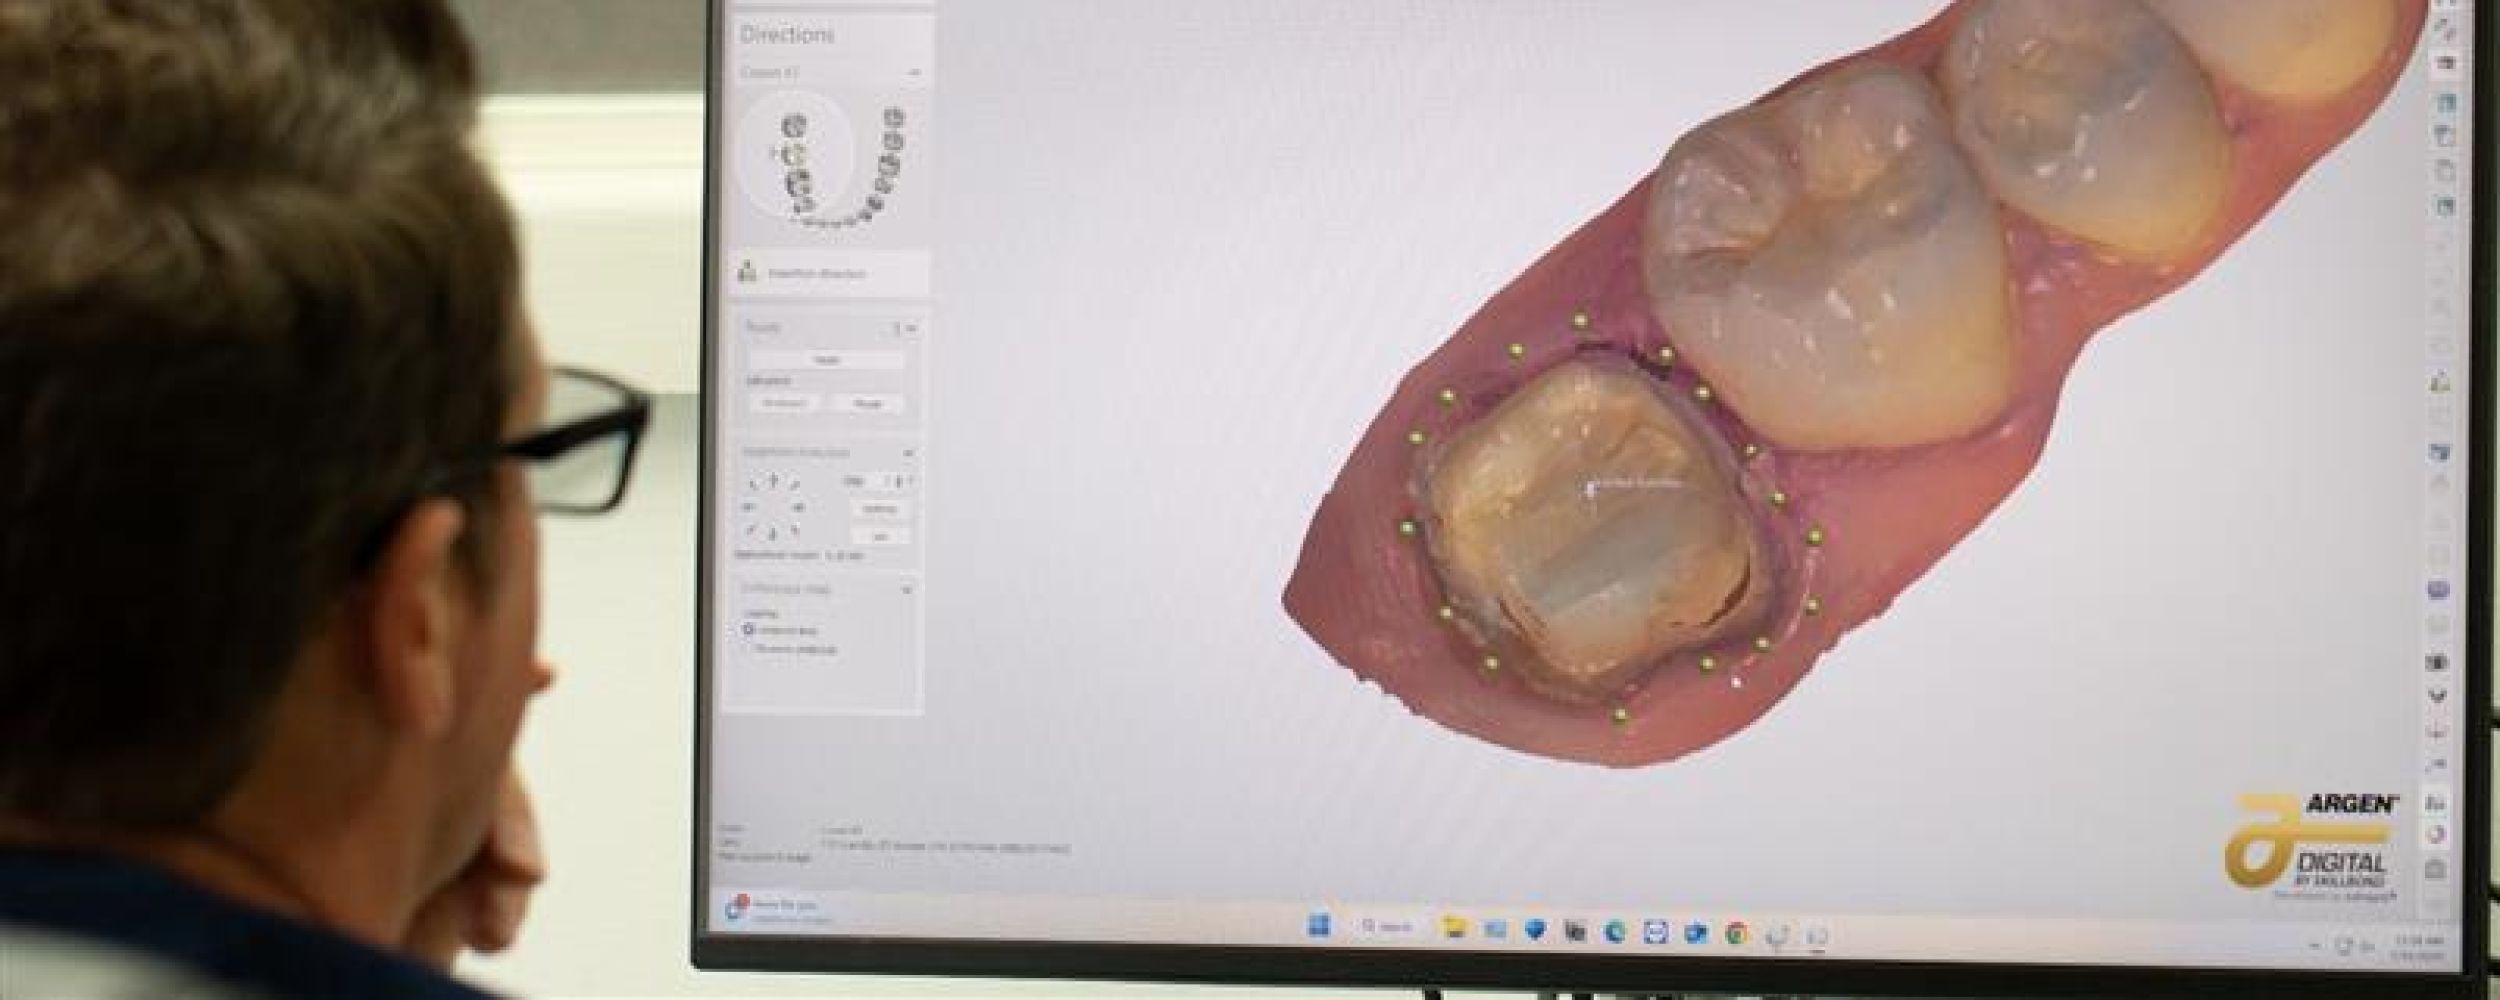Open File Explorer from the taskbar

[1455, 930]
